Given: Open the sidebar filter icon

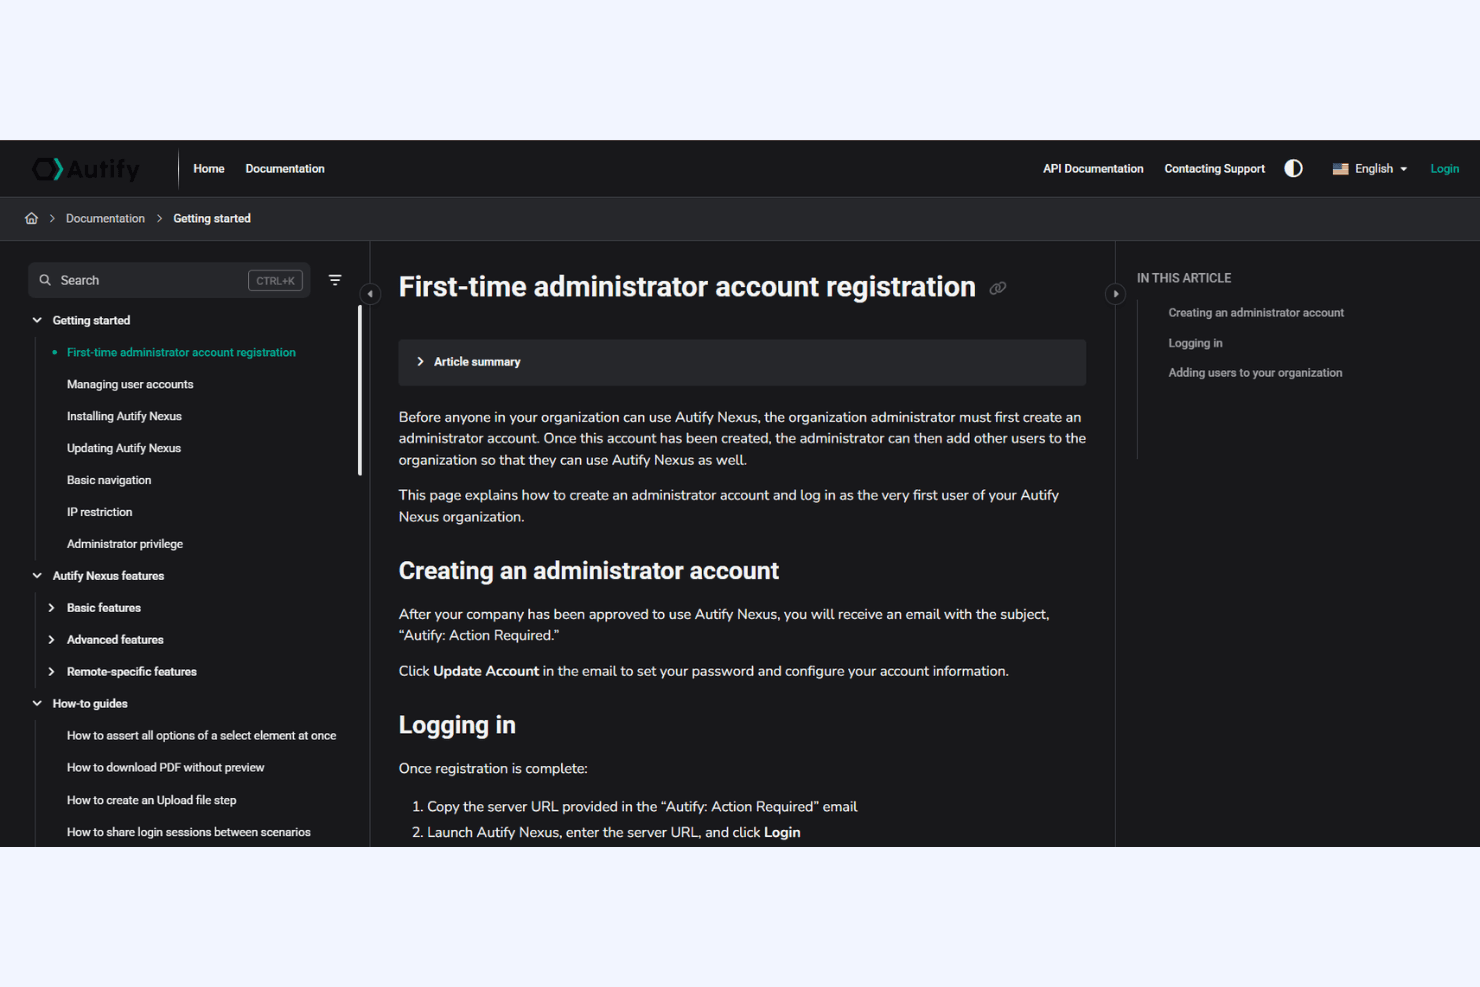Looking at the screenshot, I should [335, 280].
